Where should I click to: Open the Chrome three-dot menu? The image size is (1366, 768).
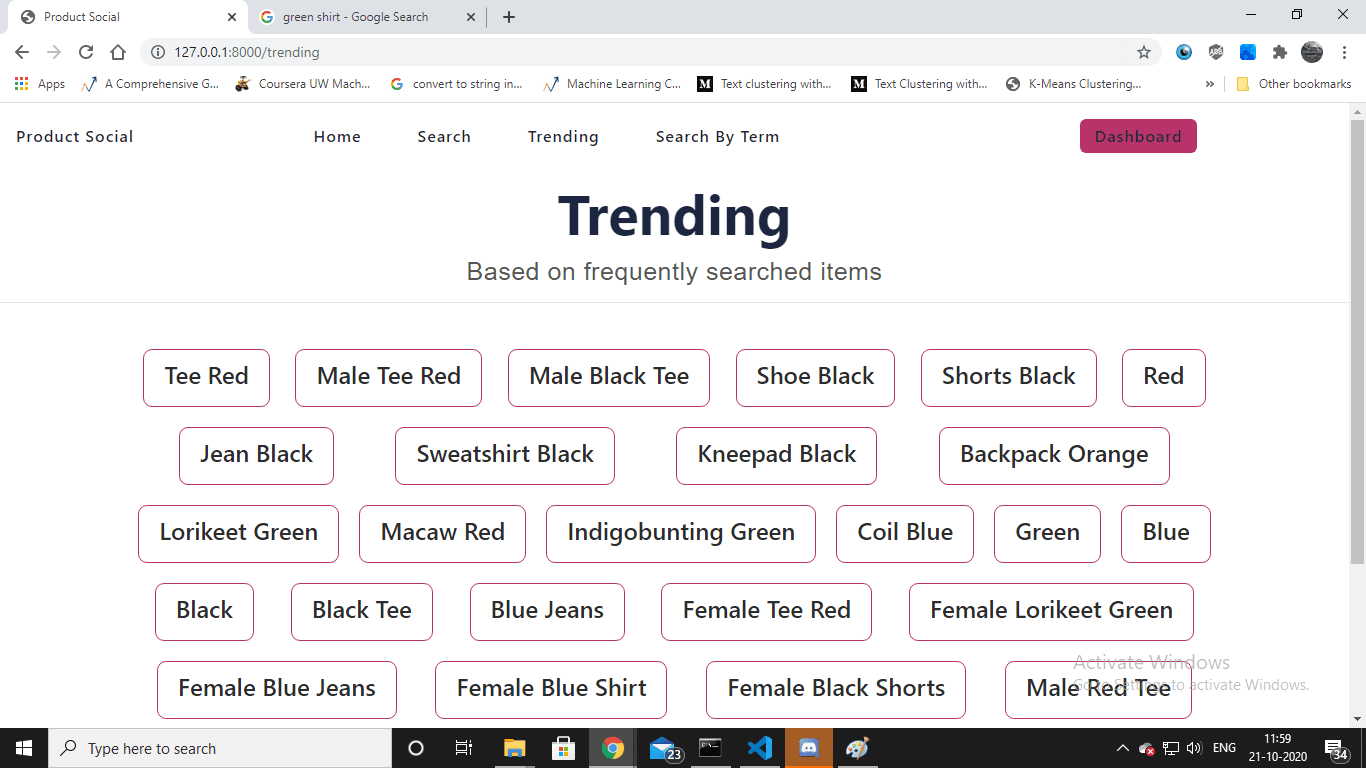(1345, 52)
